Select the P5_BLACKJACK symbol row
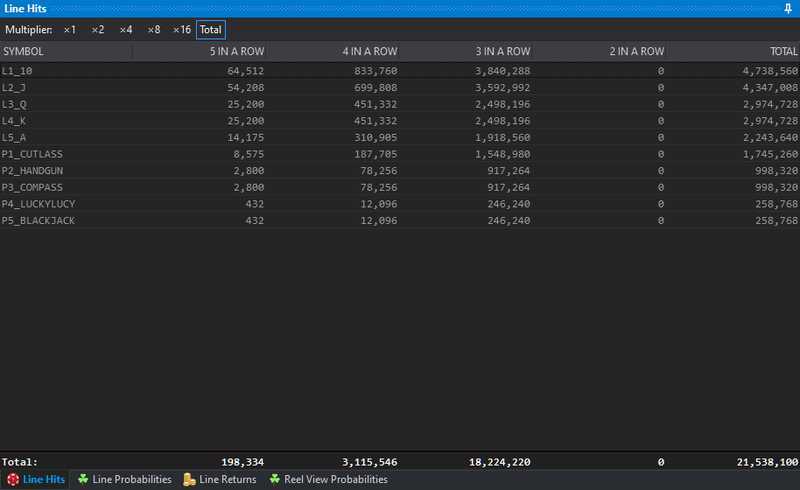The width and height of the screenshot is (800, 490). (x=400, y=220)
